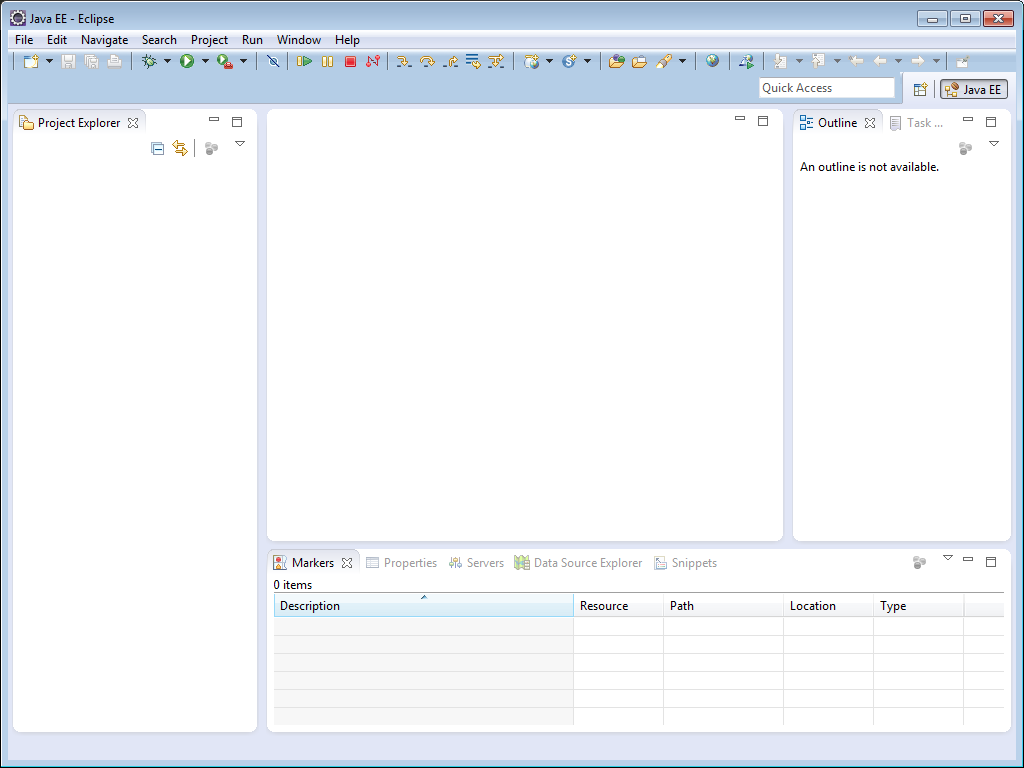Toggle Link with Editor in Project Explorer
The width and height of the screenshot is (1024, 768).
[180, 148]
